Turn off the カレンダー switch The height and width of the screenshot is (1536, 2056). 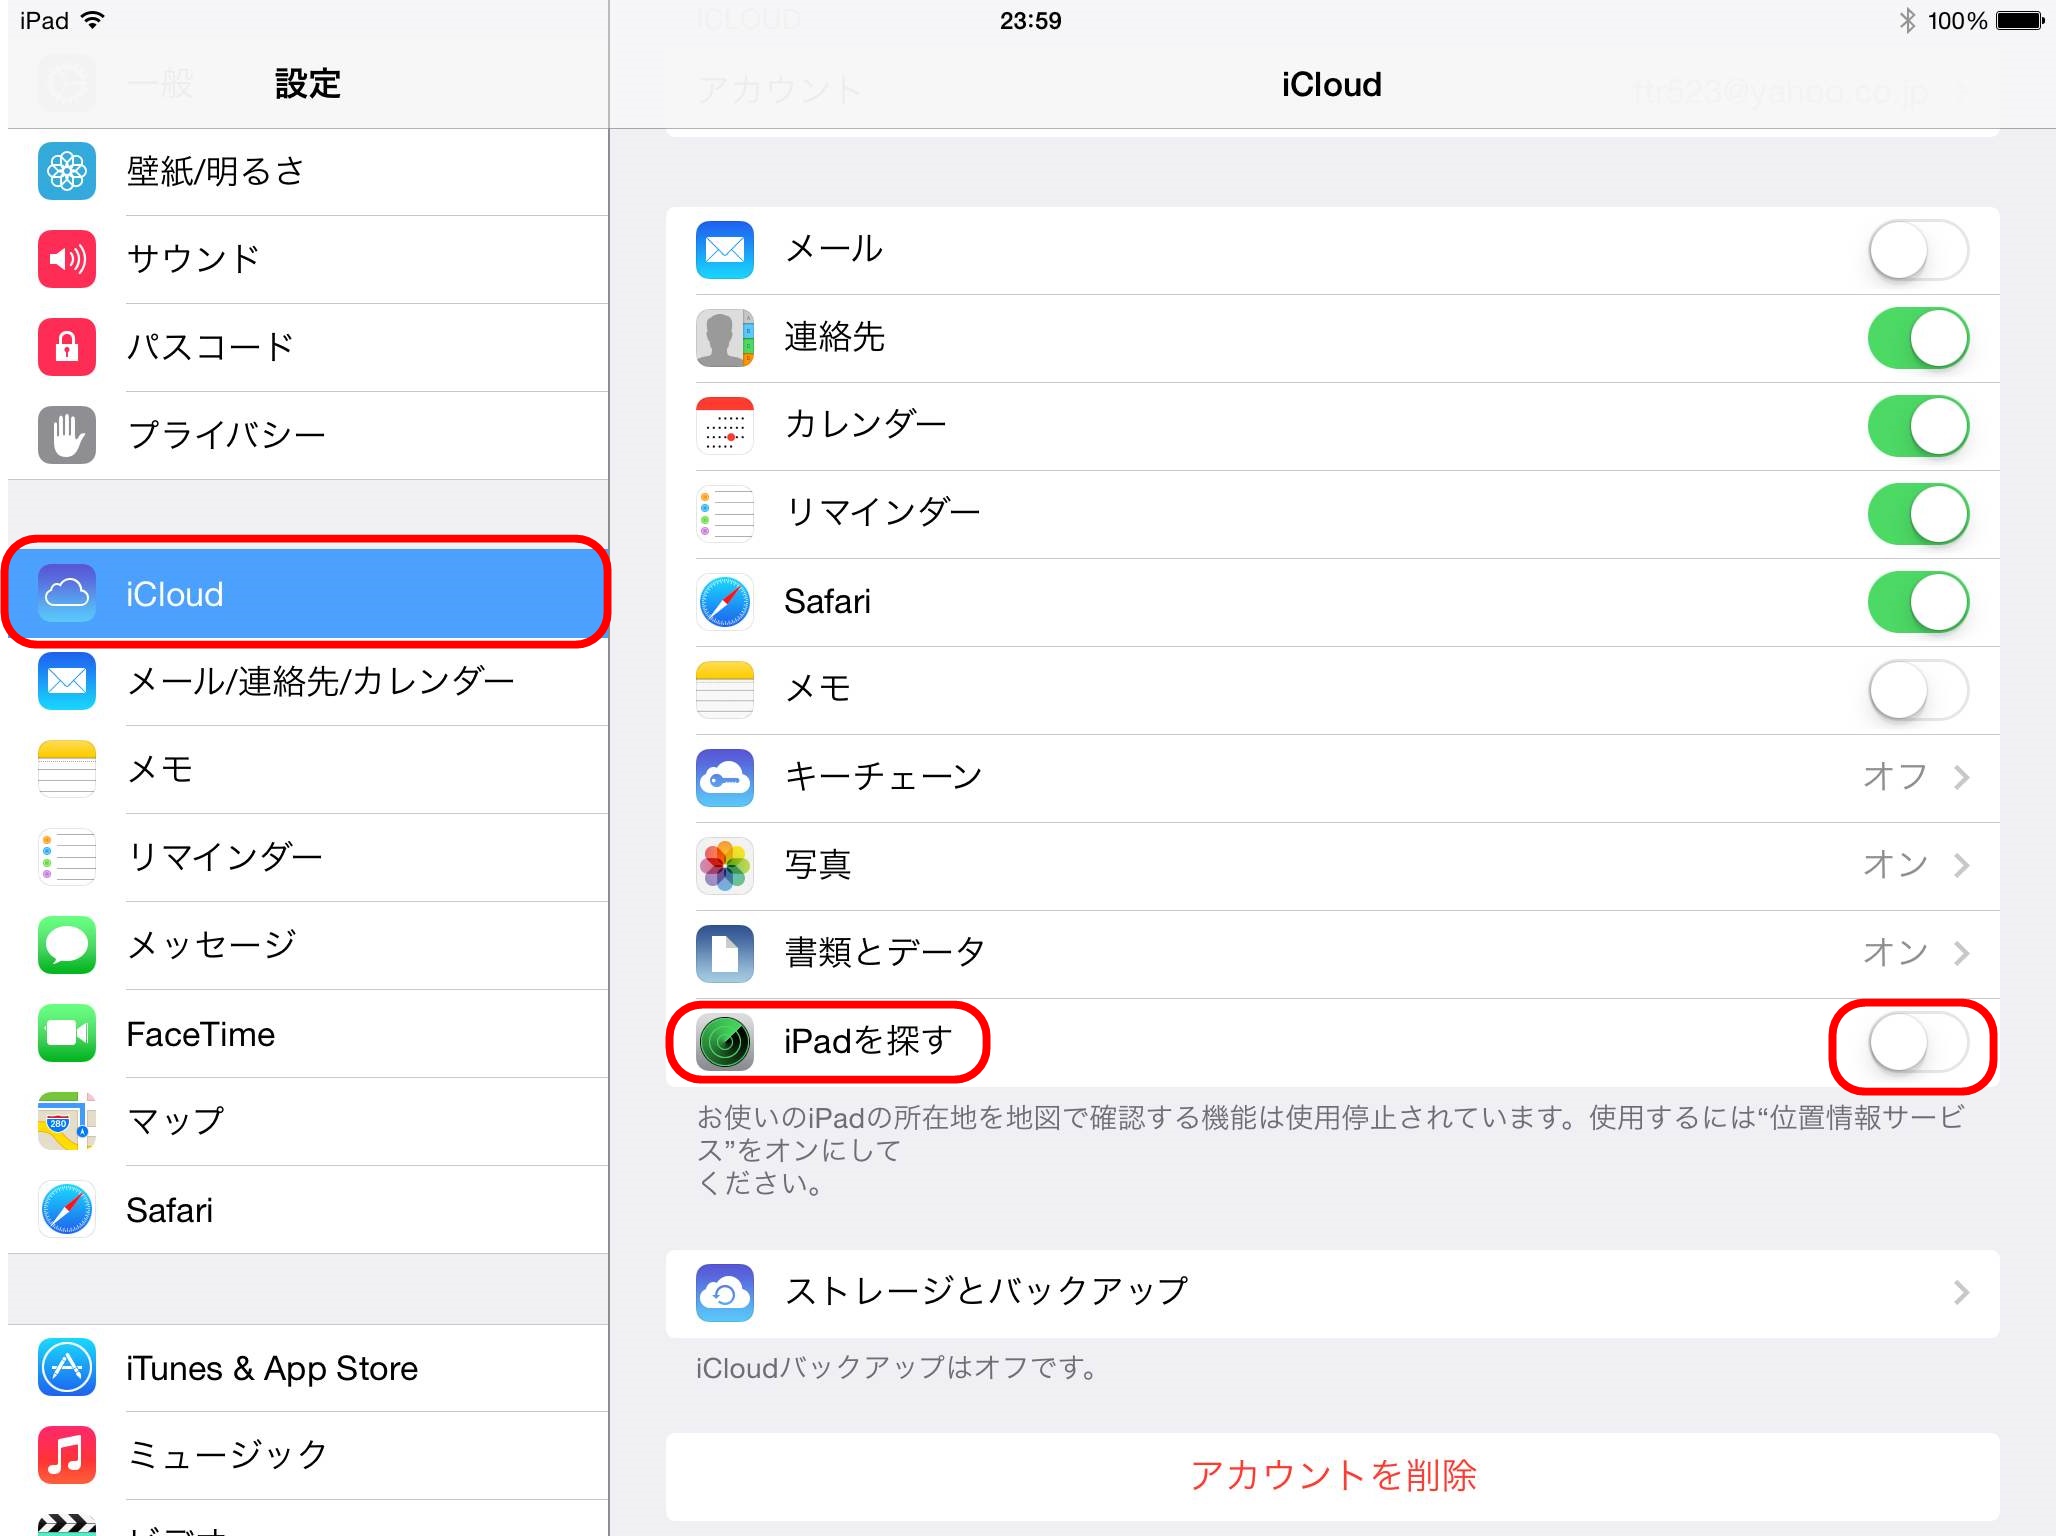pos(1918,426)
